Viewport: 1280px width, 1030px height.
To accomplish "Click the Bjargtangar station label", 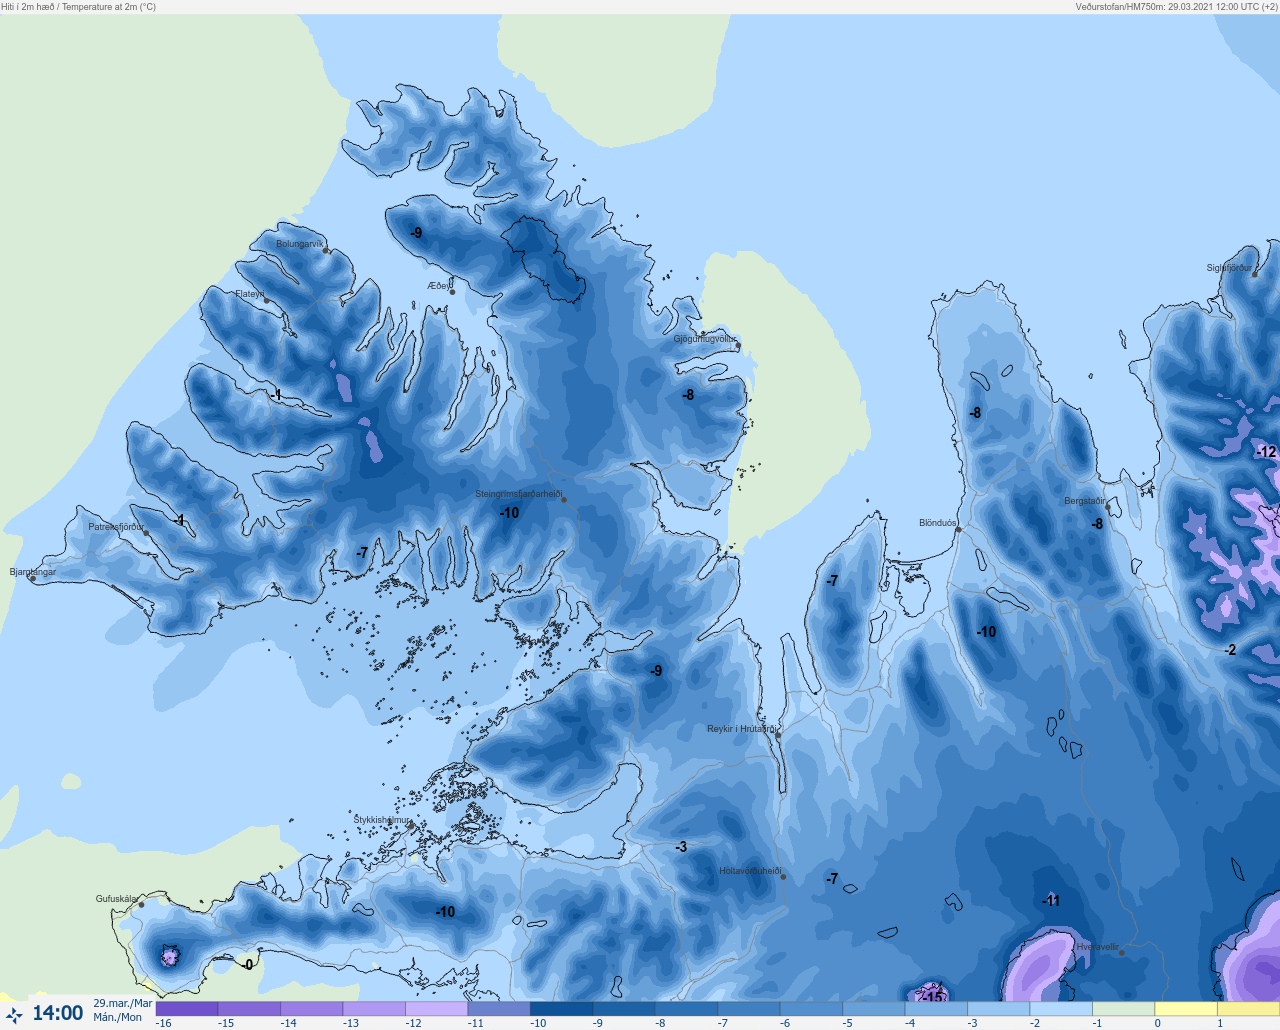I will tap(33, 572).
